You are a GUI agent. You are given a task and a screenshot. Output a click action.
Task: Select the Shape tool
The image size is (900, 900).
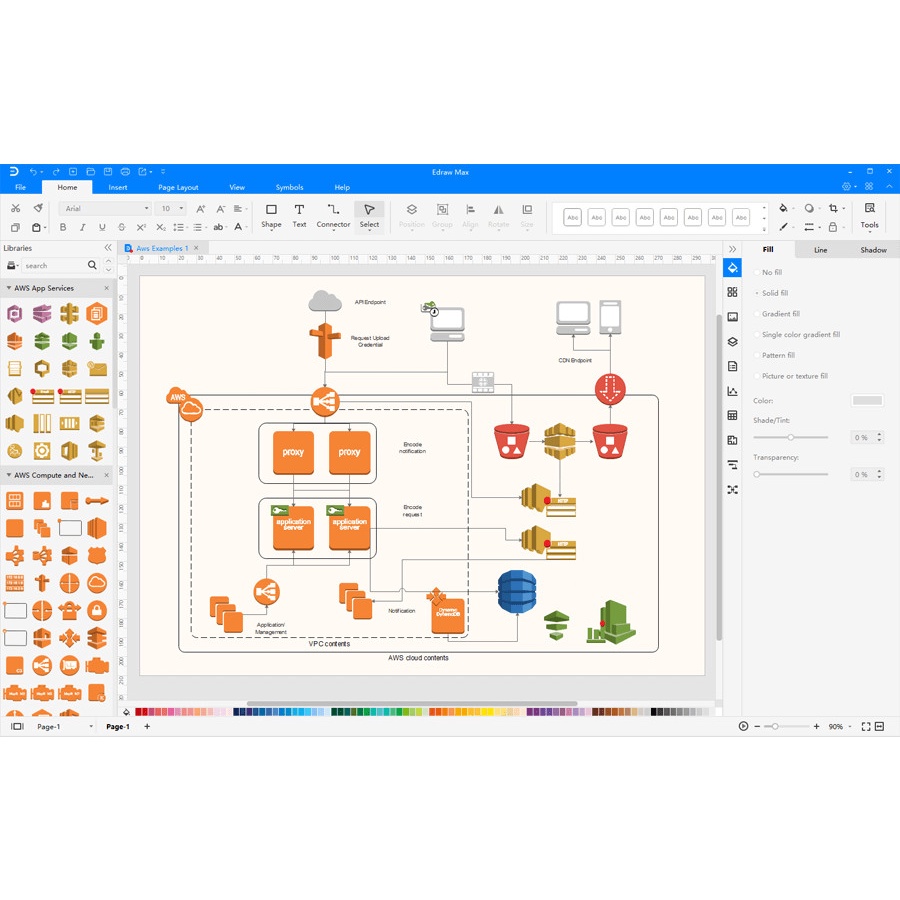coord(271,216)
